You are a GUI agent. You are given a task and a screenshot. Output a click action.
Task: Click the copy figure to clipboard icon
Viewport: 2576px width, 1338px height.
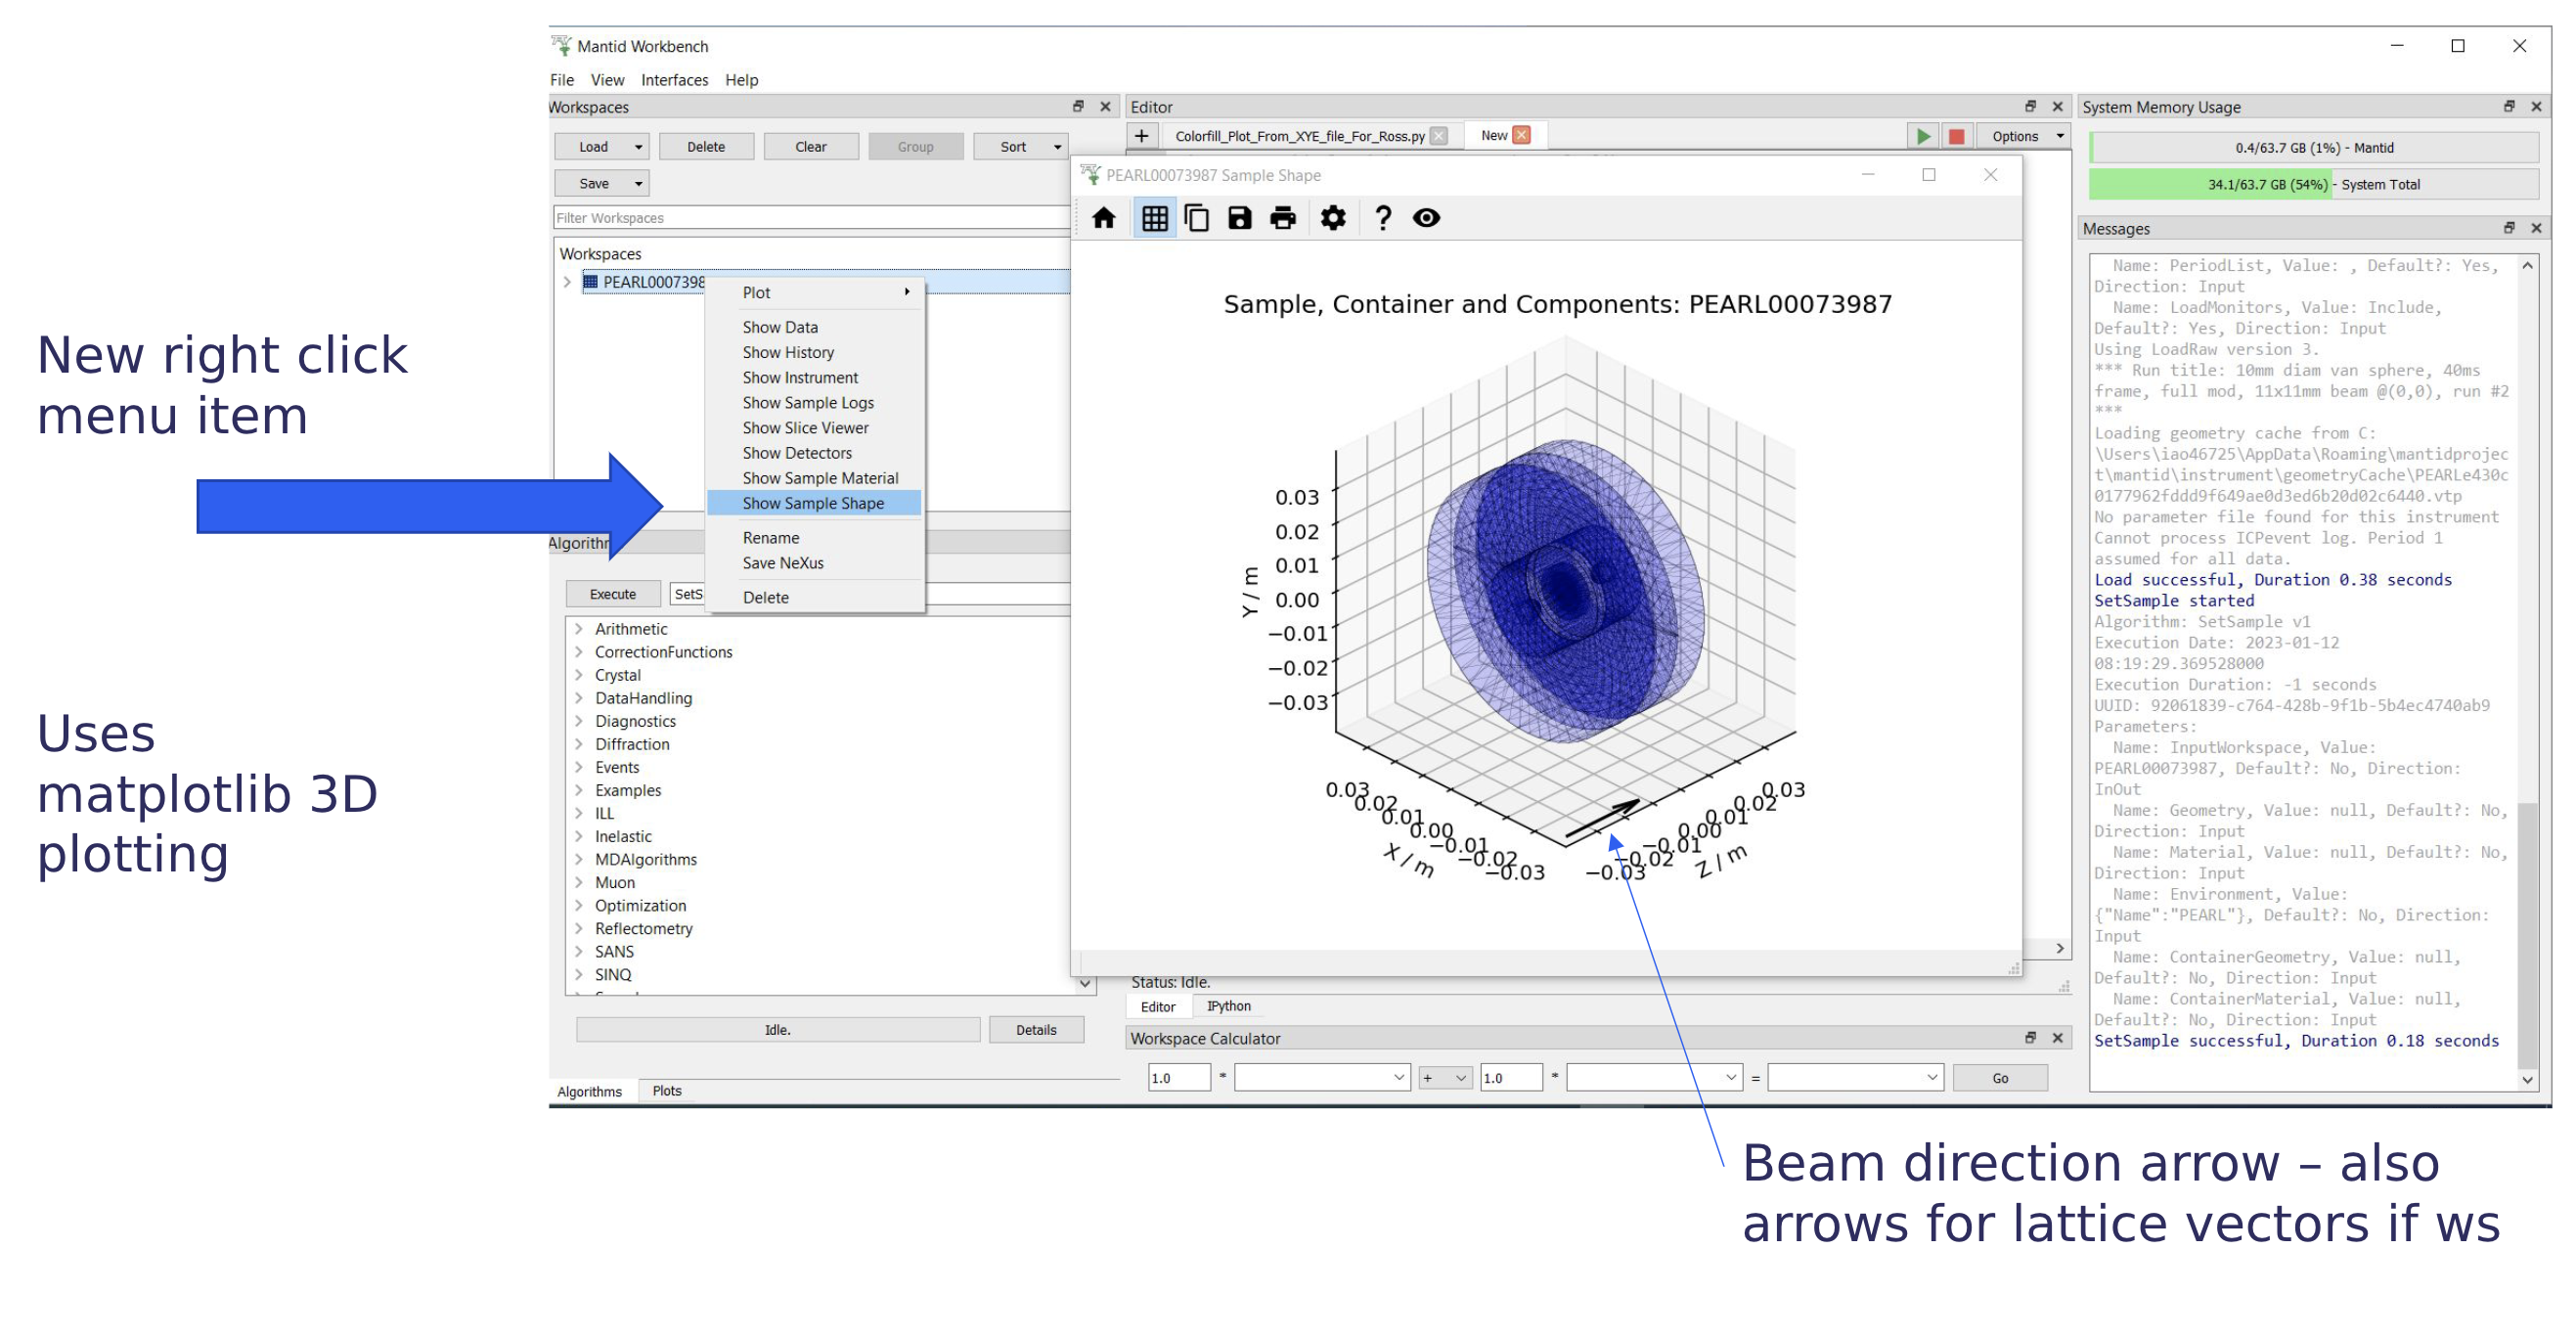click(x=1196, y=218)
